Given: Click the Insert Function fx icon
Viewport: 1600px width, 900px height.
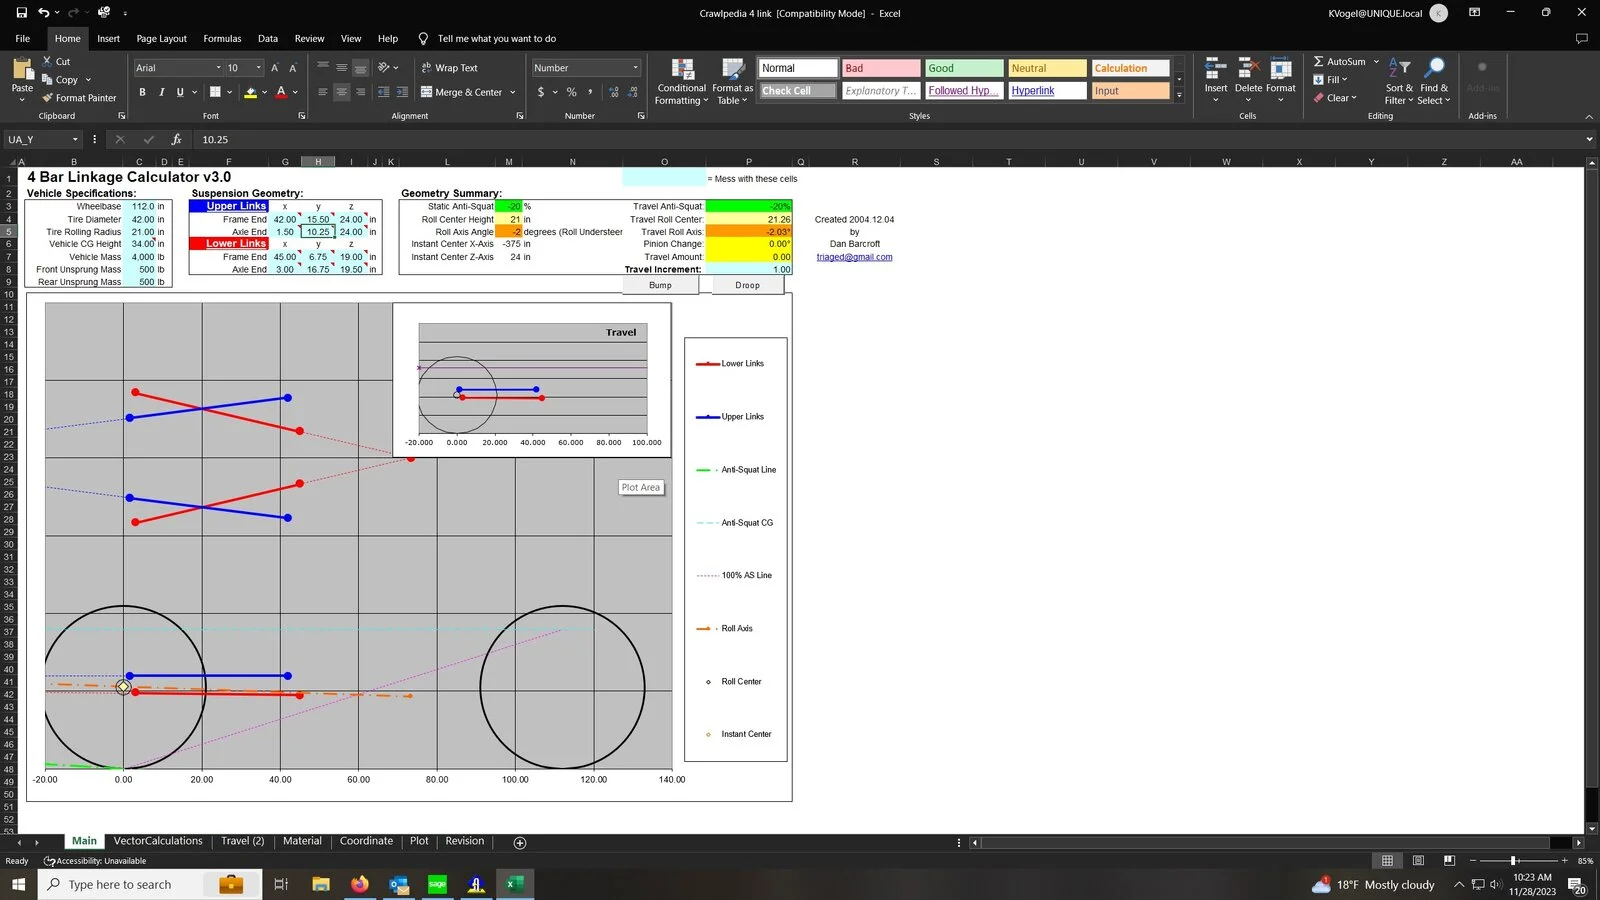Looking at the screenshot, I should click(176, 140).
